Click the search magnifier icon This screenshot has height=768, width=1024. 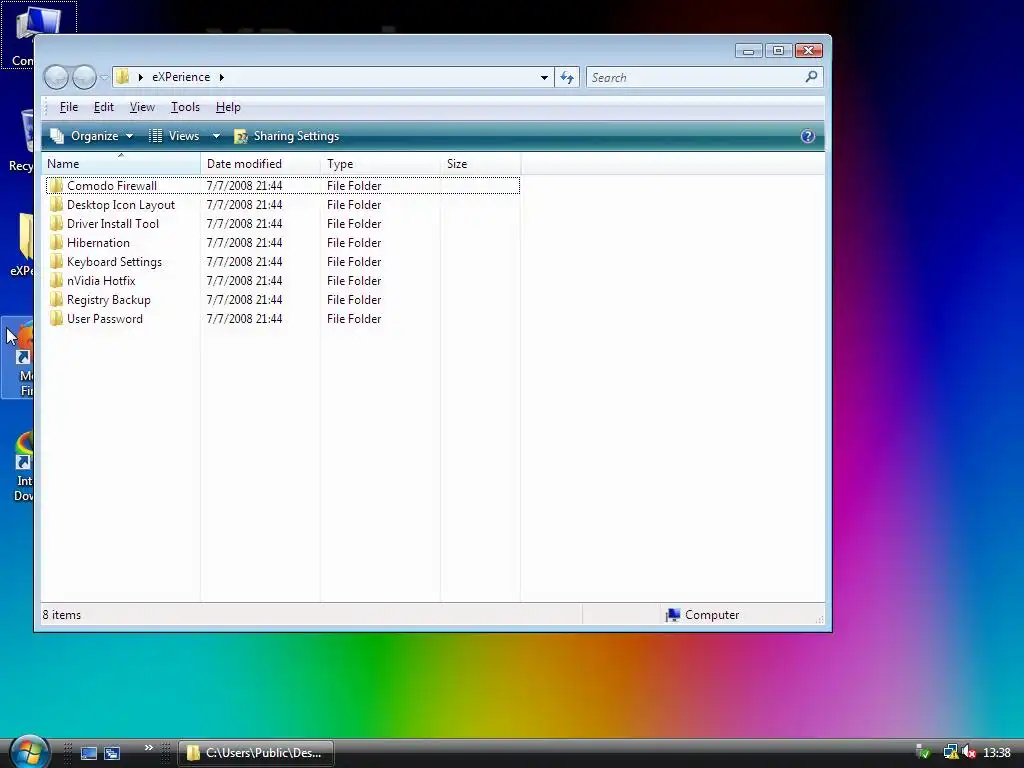pos(811,77)
